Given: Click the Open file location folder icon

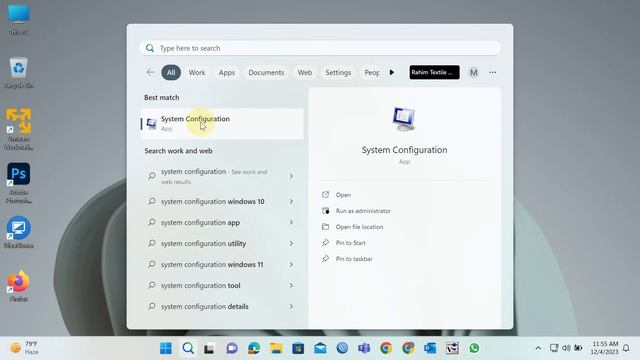Looking at the screenshot, I should pyautogui.click(x=325, y=227).
